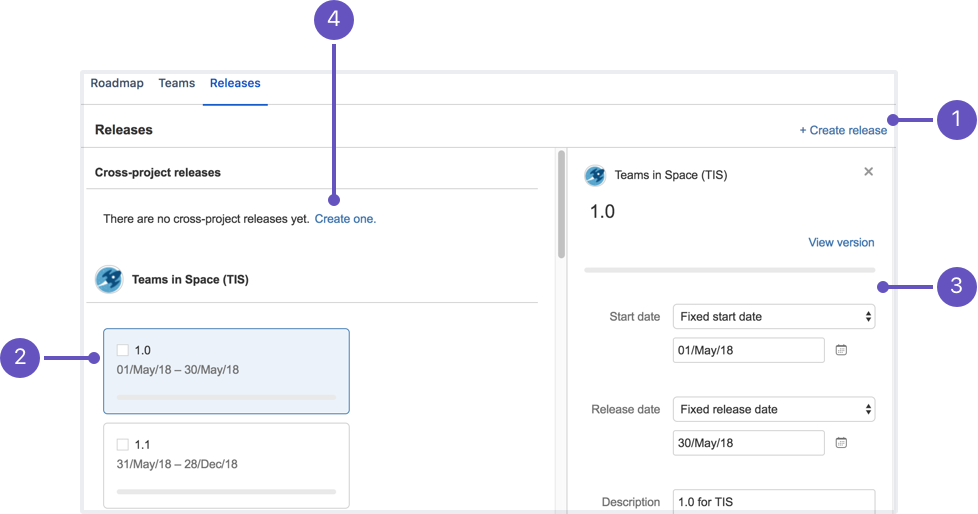Image resolution: width=978 pixels, height=514 pixels.
Task: Click the Create one link
Action: click(x=345, y=219)
